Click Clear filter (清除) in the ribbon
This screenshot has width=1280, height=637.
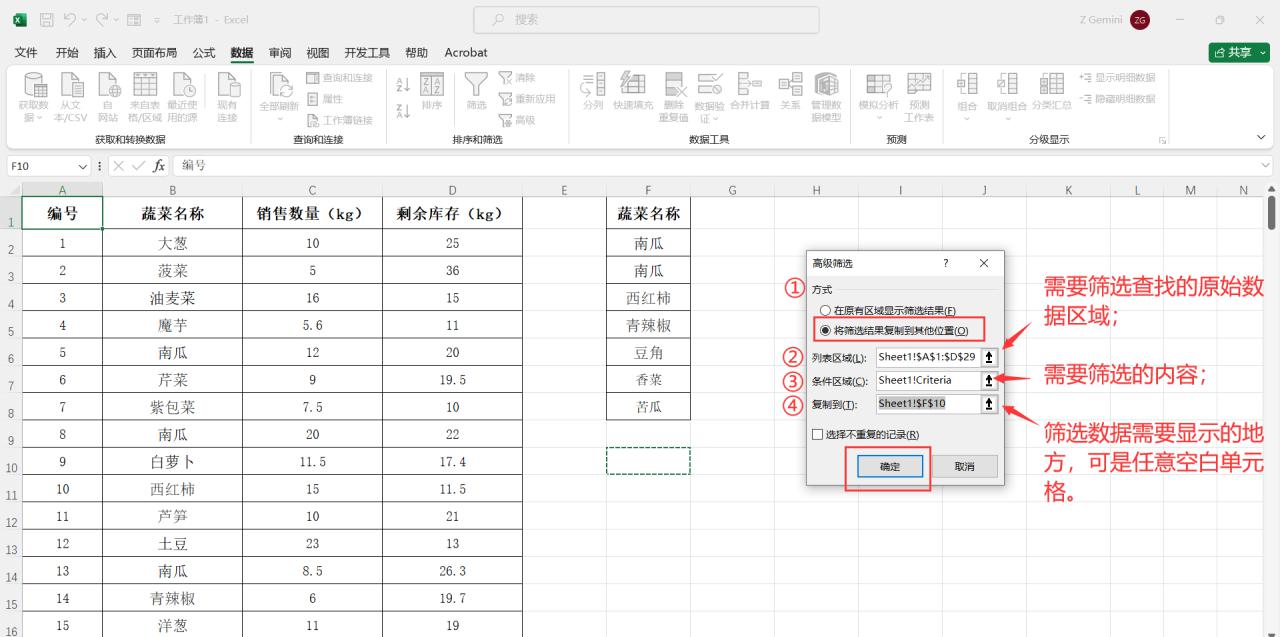pos(517,78)
